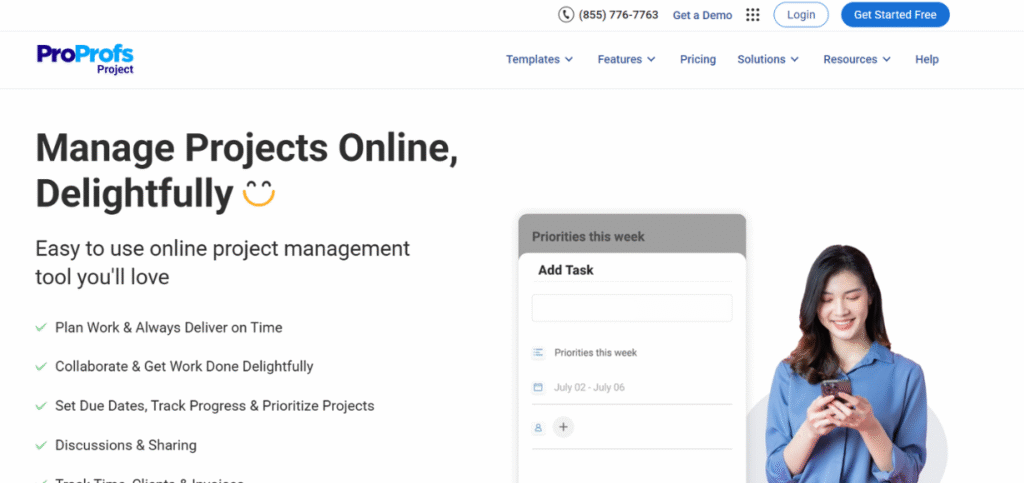Screen dimensions: 1024x483
Task: Click checkmark beside Set Due Dates
Action: click(41, 406)
